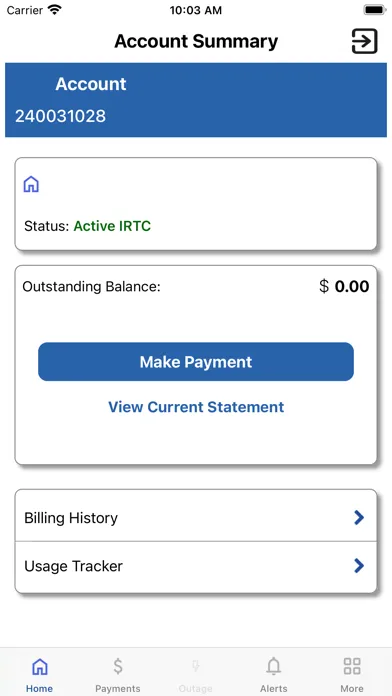392x696 pixels.
Task: Select the More tab label
Action: pos(352,688)
